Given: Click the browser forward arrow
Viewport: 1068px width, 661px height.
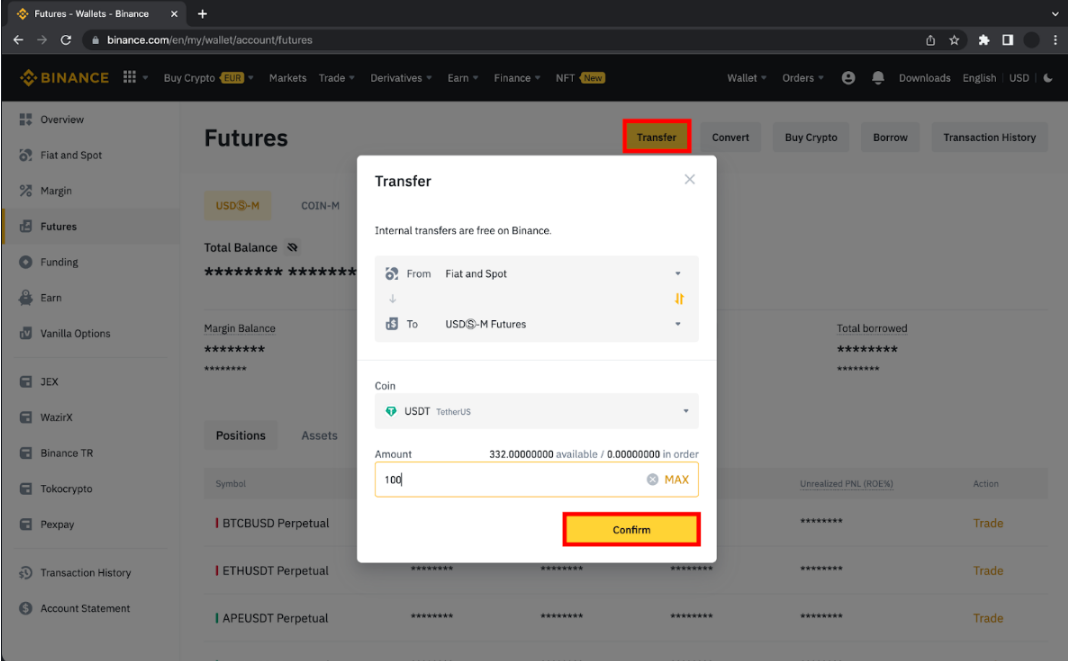Looking at the screenshot, I should point(42,40).
